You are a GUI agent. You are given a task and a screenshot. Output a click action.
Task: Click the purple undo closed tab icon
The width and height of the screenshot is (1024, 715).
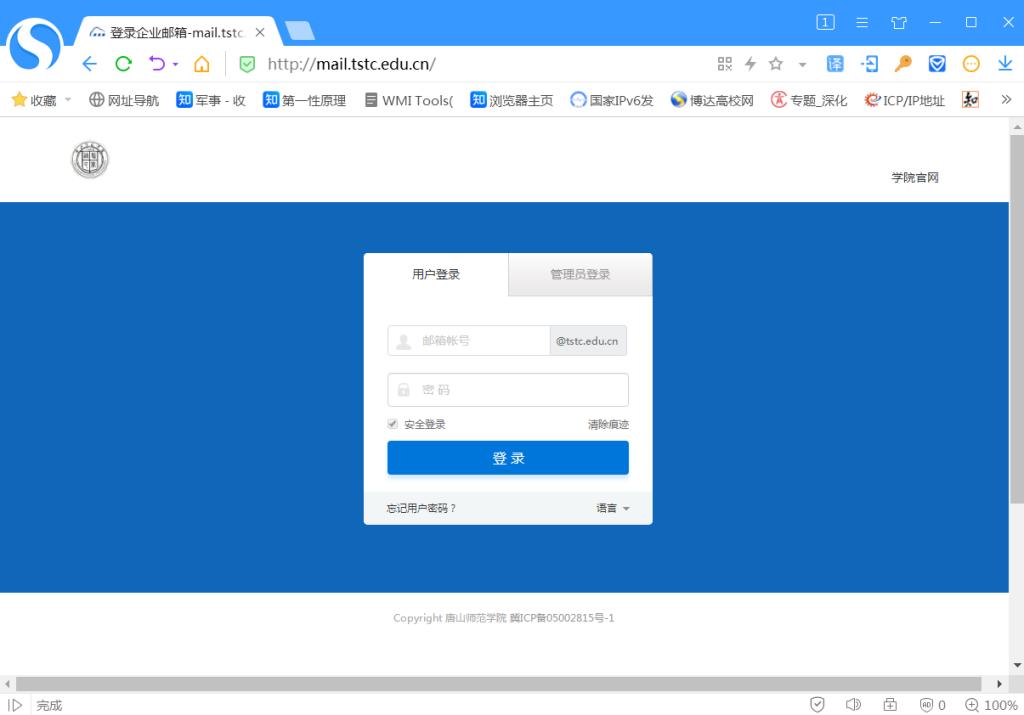click(157, 64)
